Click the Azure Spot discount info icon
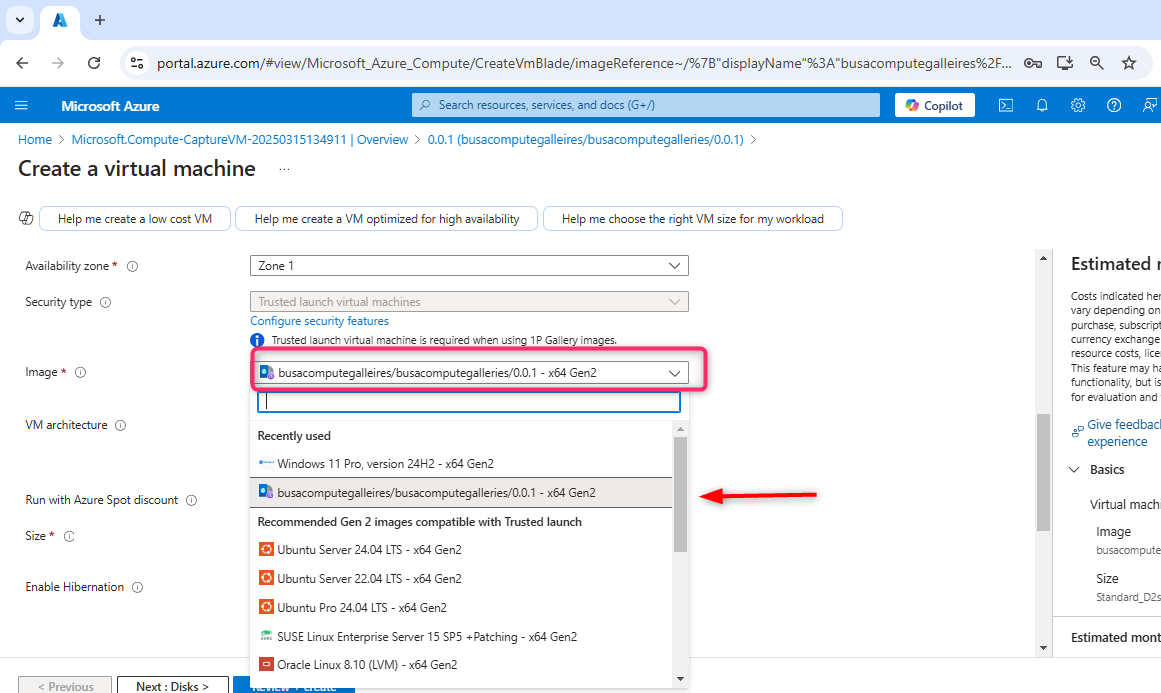The width and height of the screenshot is (1161, 693). pos(191,500)
